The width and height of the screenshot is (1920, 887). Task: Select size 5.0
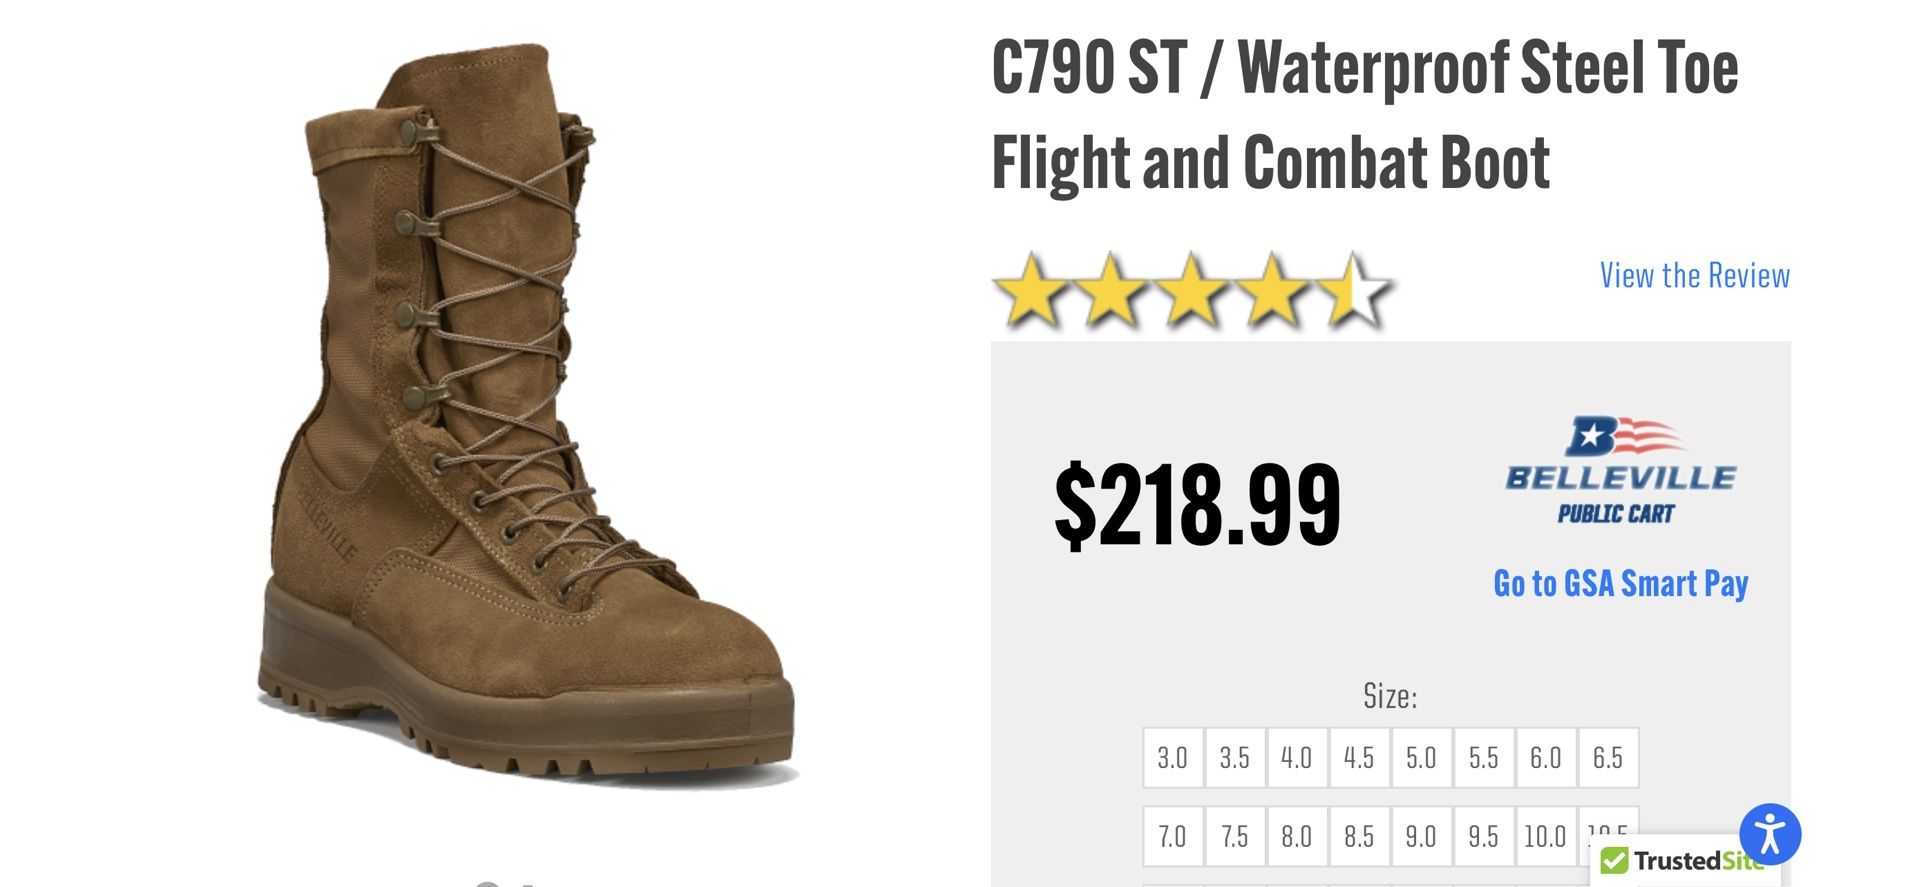click(x=1421, y=758)
